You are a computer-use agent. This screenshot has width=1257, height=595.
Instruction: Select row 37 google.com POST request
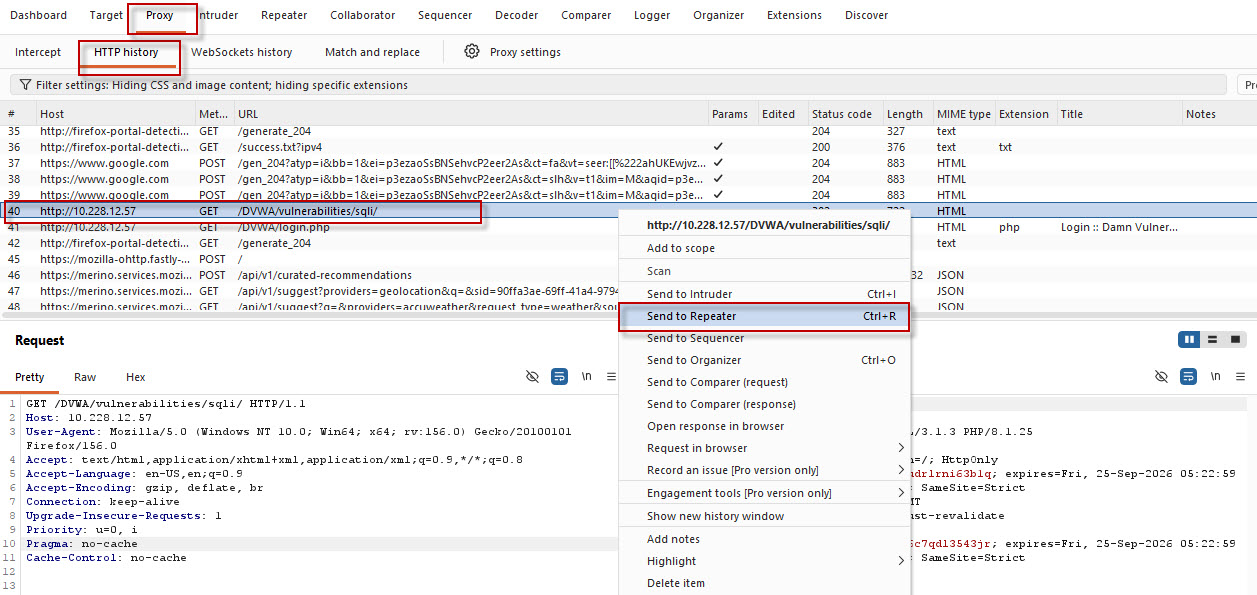click(628, 163)
